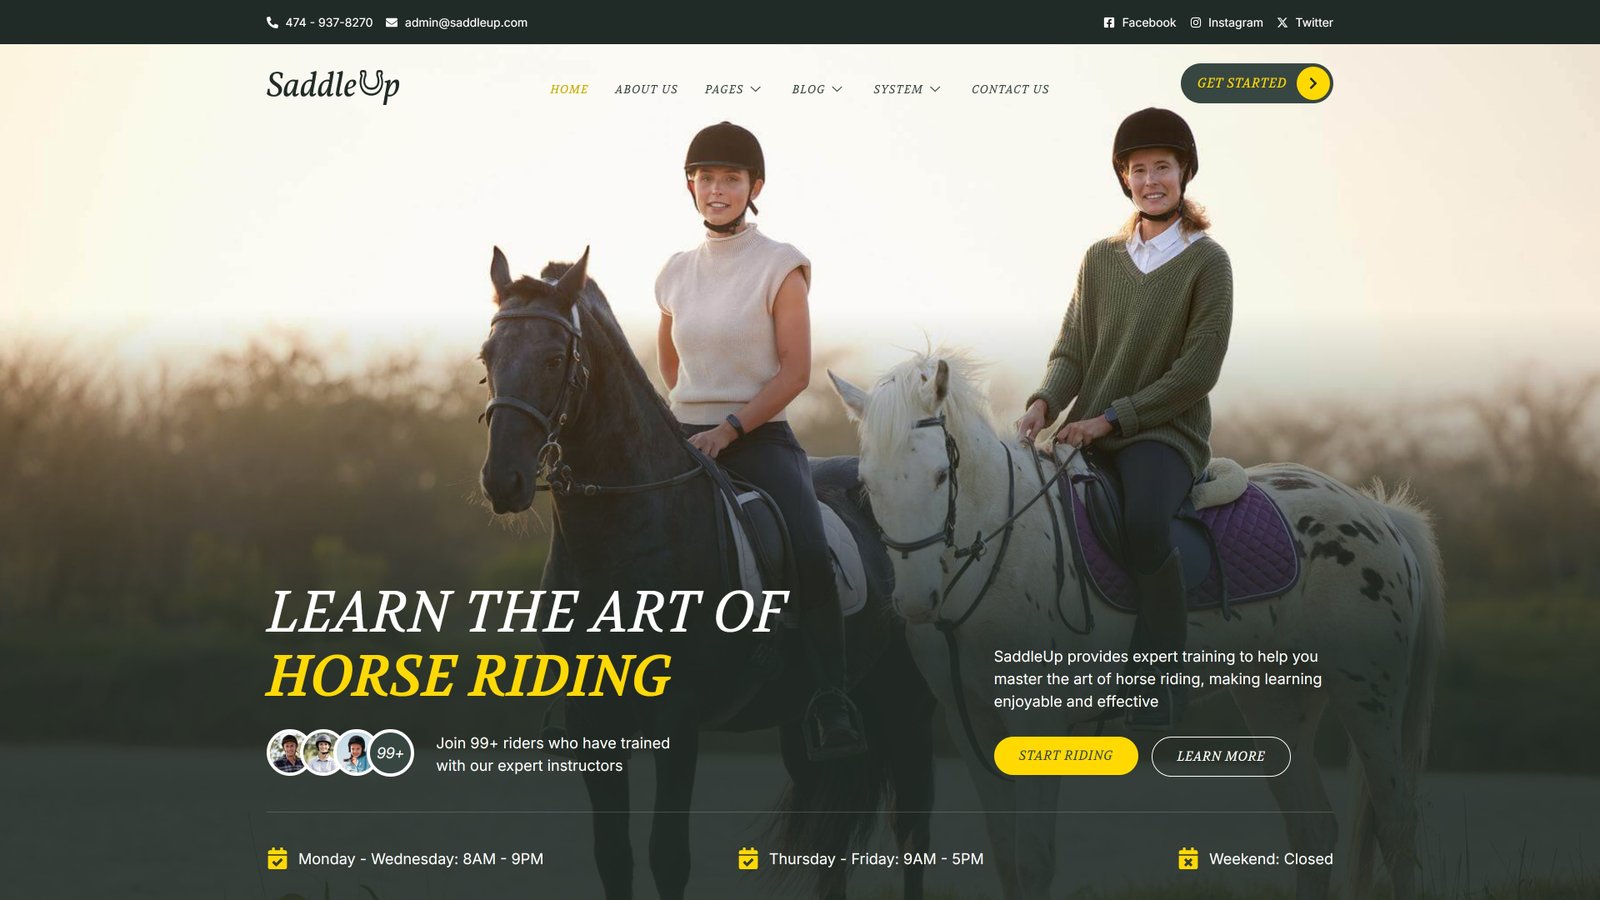The width and height of the screenshot is (1600, 900).
Task: Click the Facebook icon in top bar
Action: [1109, 22]
